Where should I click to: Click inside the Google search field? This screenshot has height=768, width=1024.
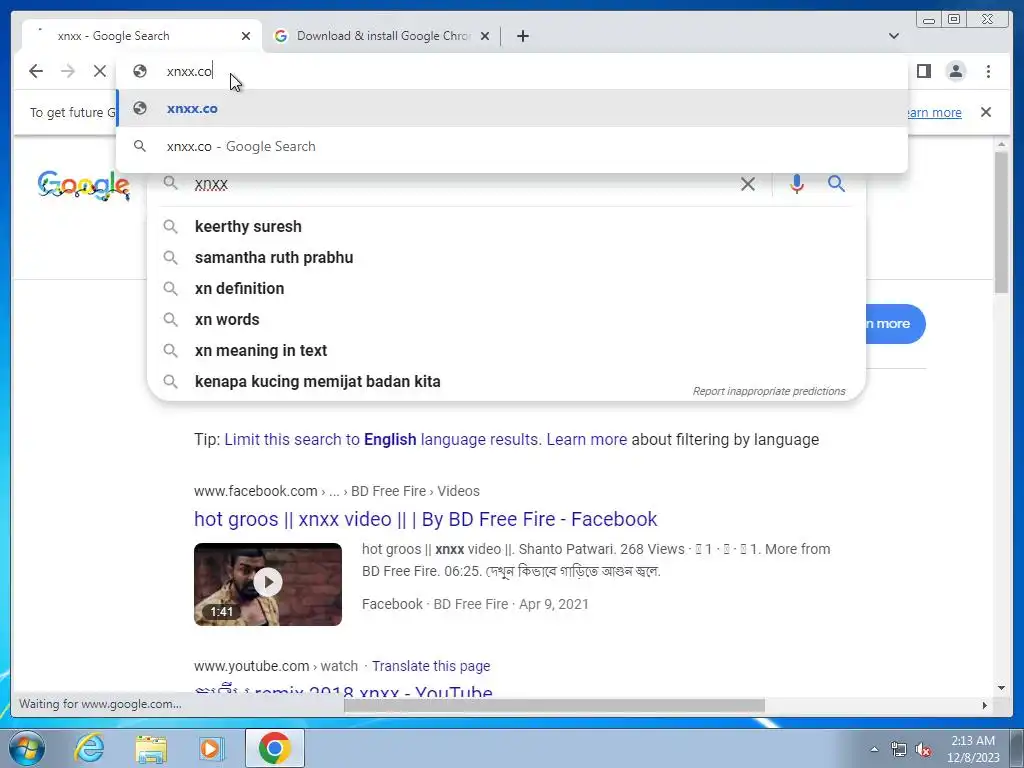tap(457, 184)
